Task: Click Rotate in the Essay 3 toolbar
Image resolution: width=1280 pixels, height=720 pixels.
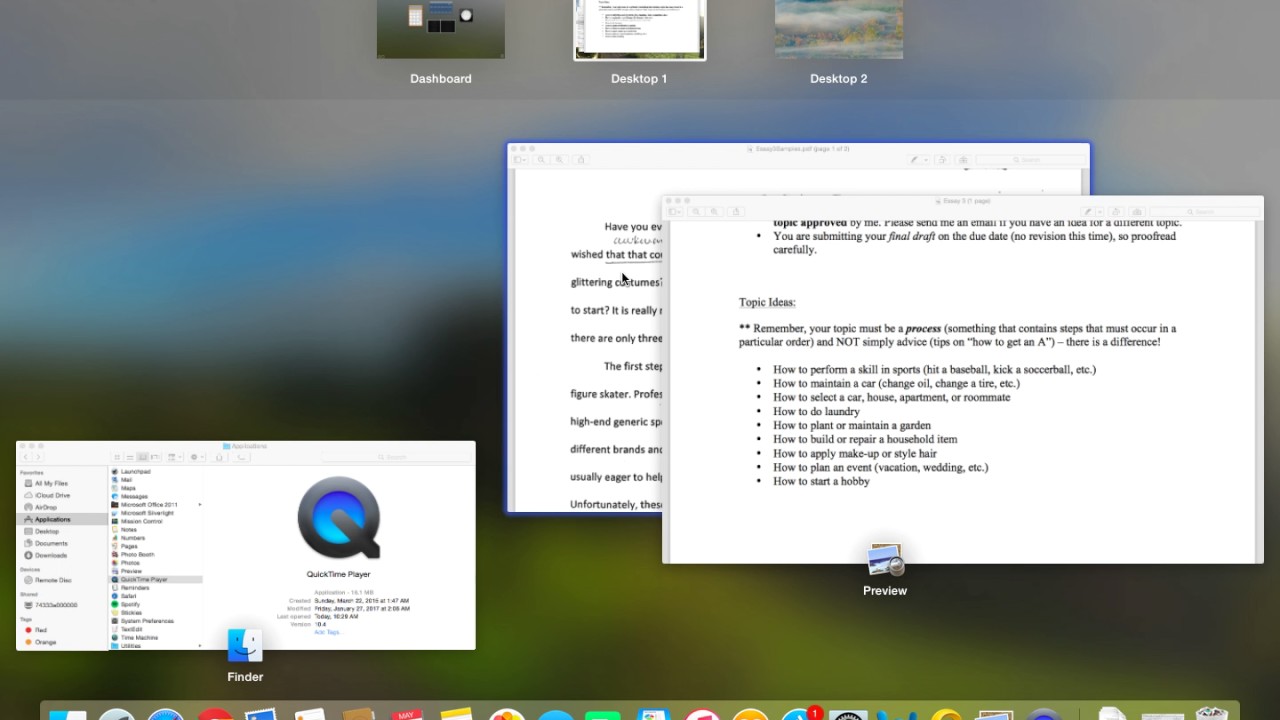Action: [x=1116, y=212]
